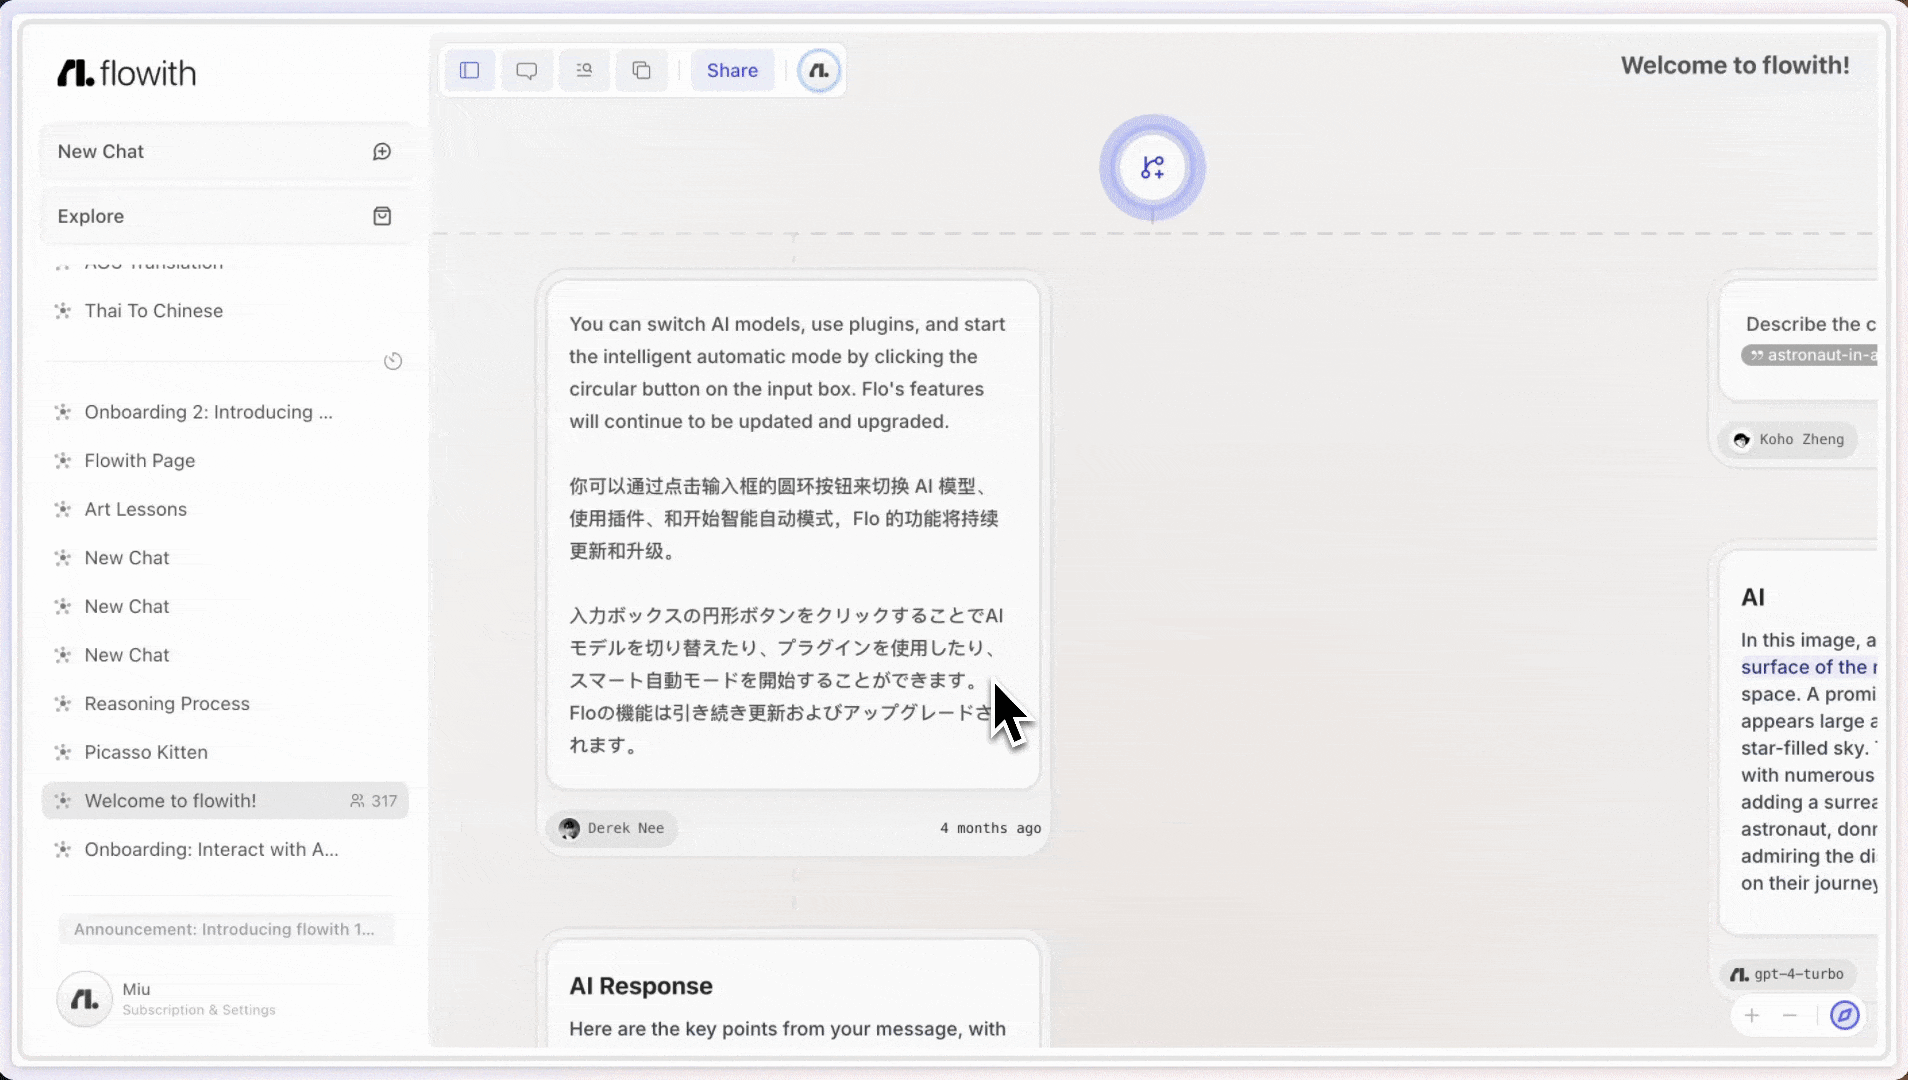Click the "4 months ago" timestamp
1908x1080 pixels.
(x=990, y=828)
